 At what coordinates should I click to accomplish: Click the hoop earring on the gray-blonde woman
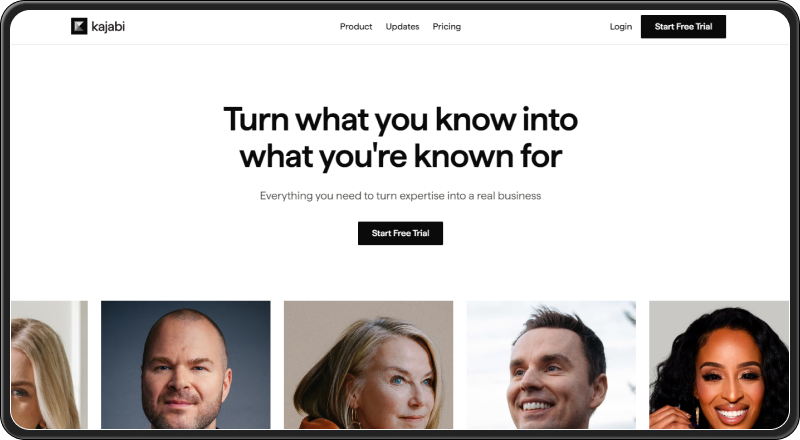click(354, 419)
